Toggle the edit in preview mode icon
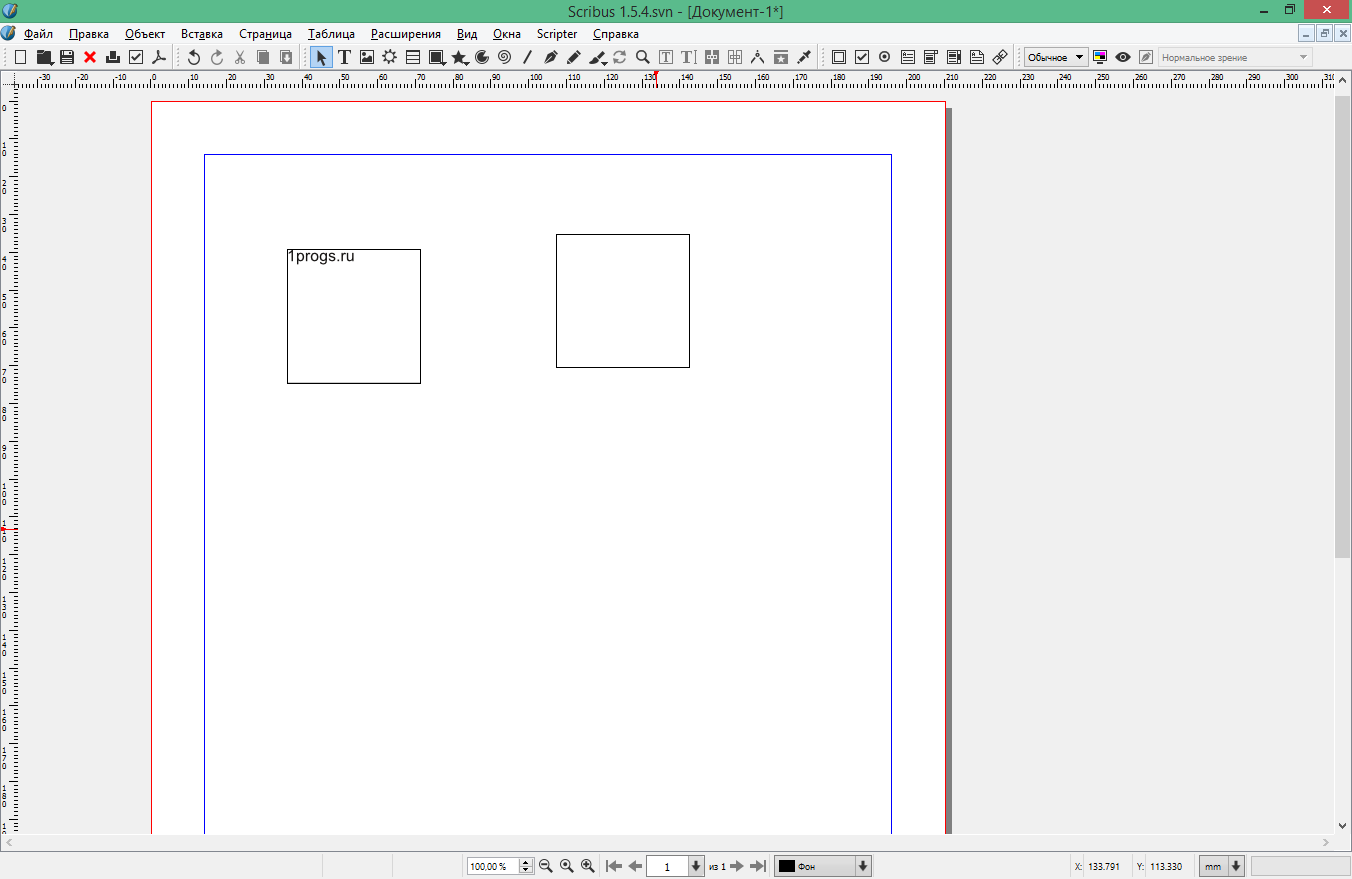This screenshot has width=1352, height=879. click(1146, 57)
